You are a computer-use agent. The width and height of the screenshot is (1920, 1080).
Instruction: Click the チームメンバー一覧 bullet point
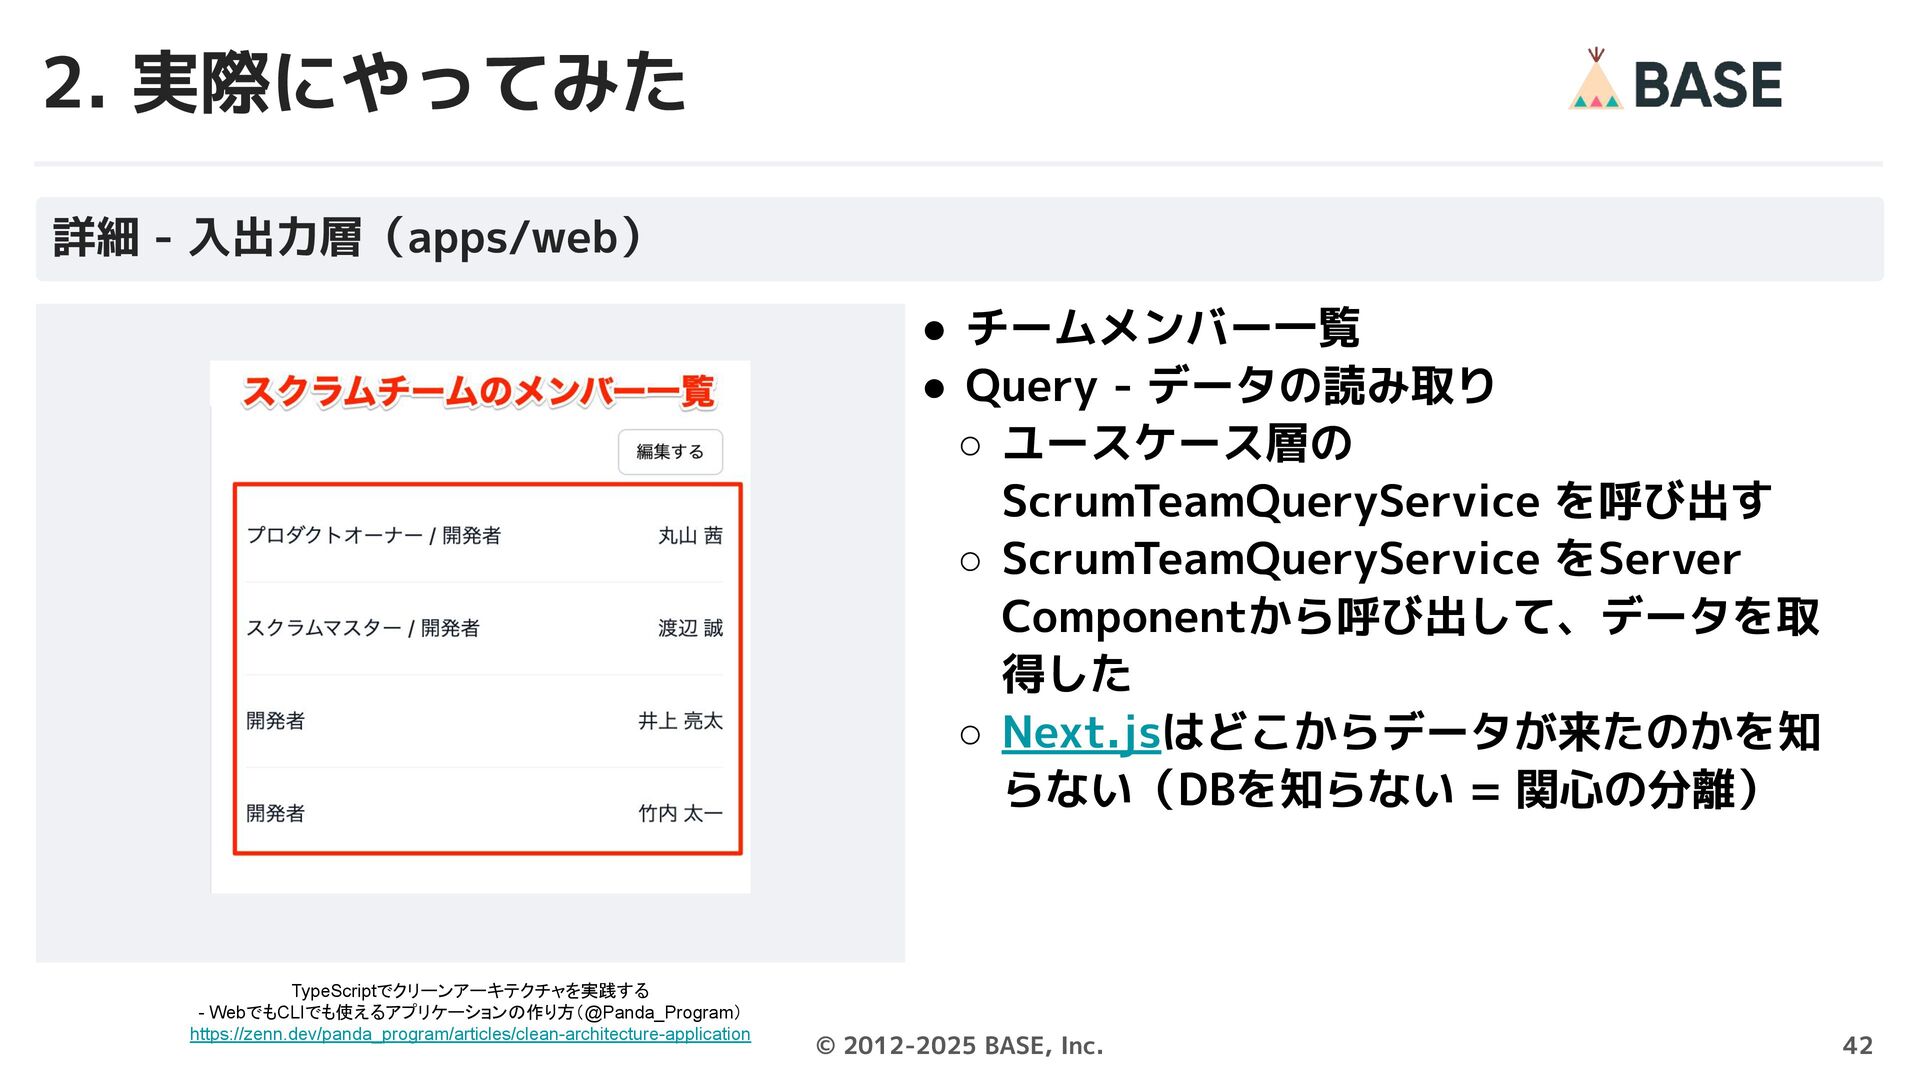tap(1162, 328)
